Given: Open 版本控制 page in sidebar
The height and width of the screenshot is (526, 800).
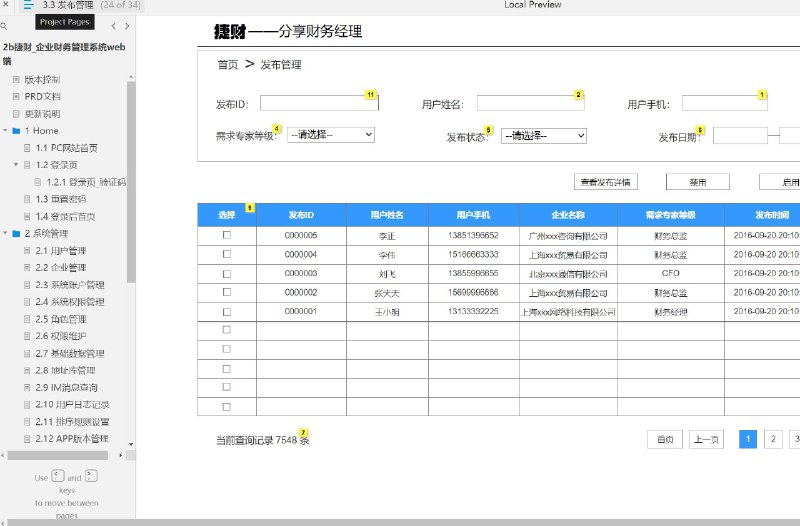Looking at the screenshot, I should pyautogui.click(x=42, y=79).
